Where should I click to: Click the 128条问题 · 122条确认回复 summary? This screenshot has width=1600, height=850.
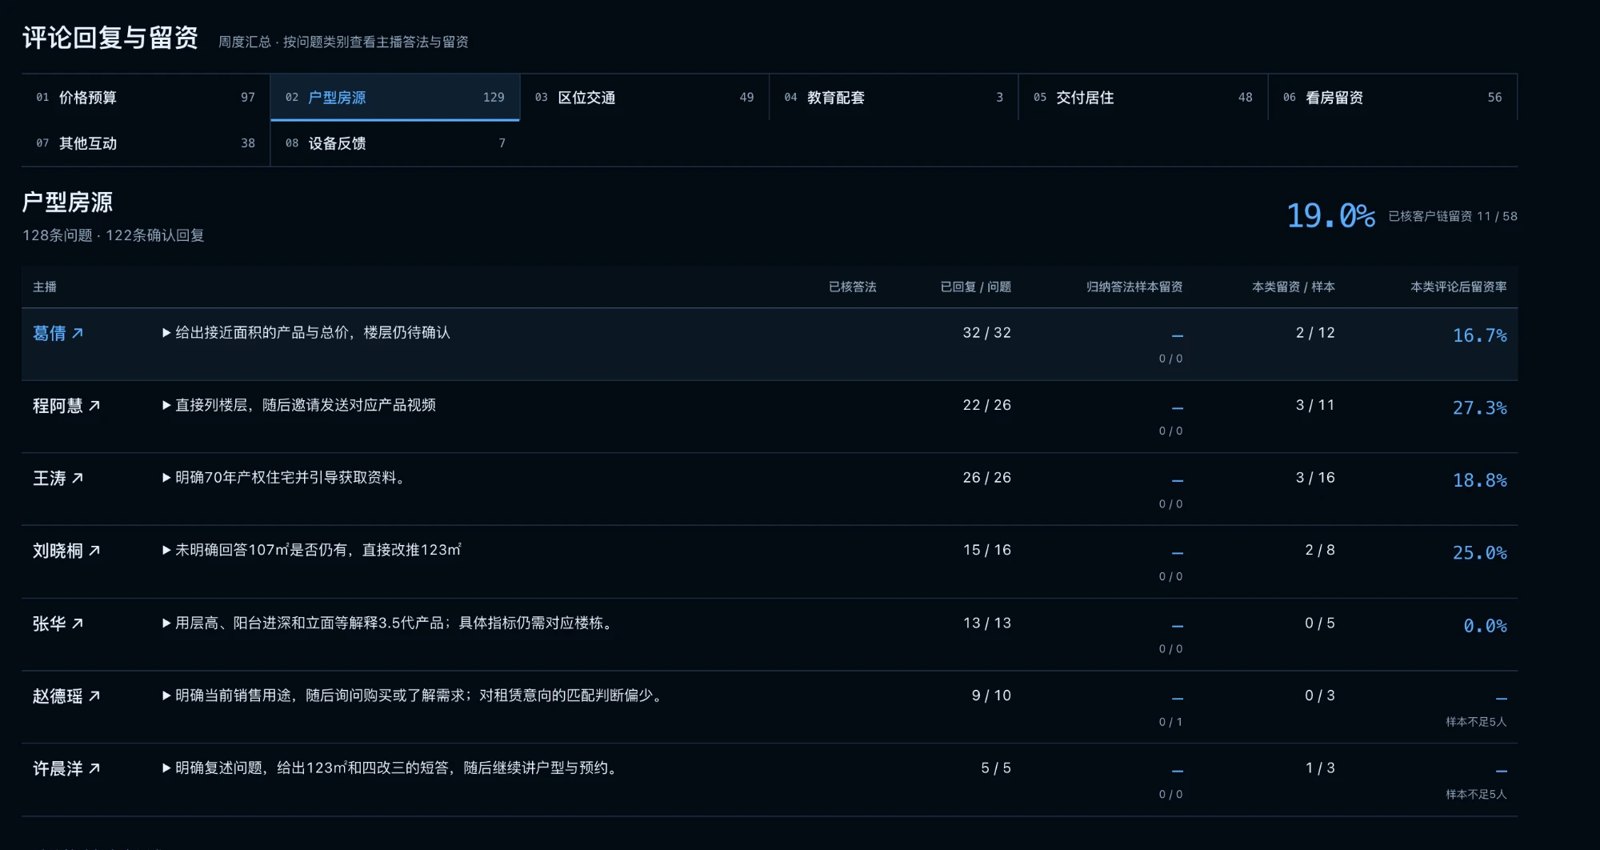click(113, 235)
